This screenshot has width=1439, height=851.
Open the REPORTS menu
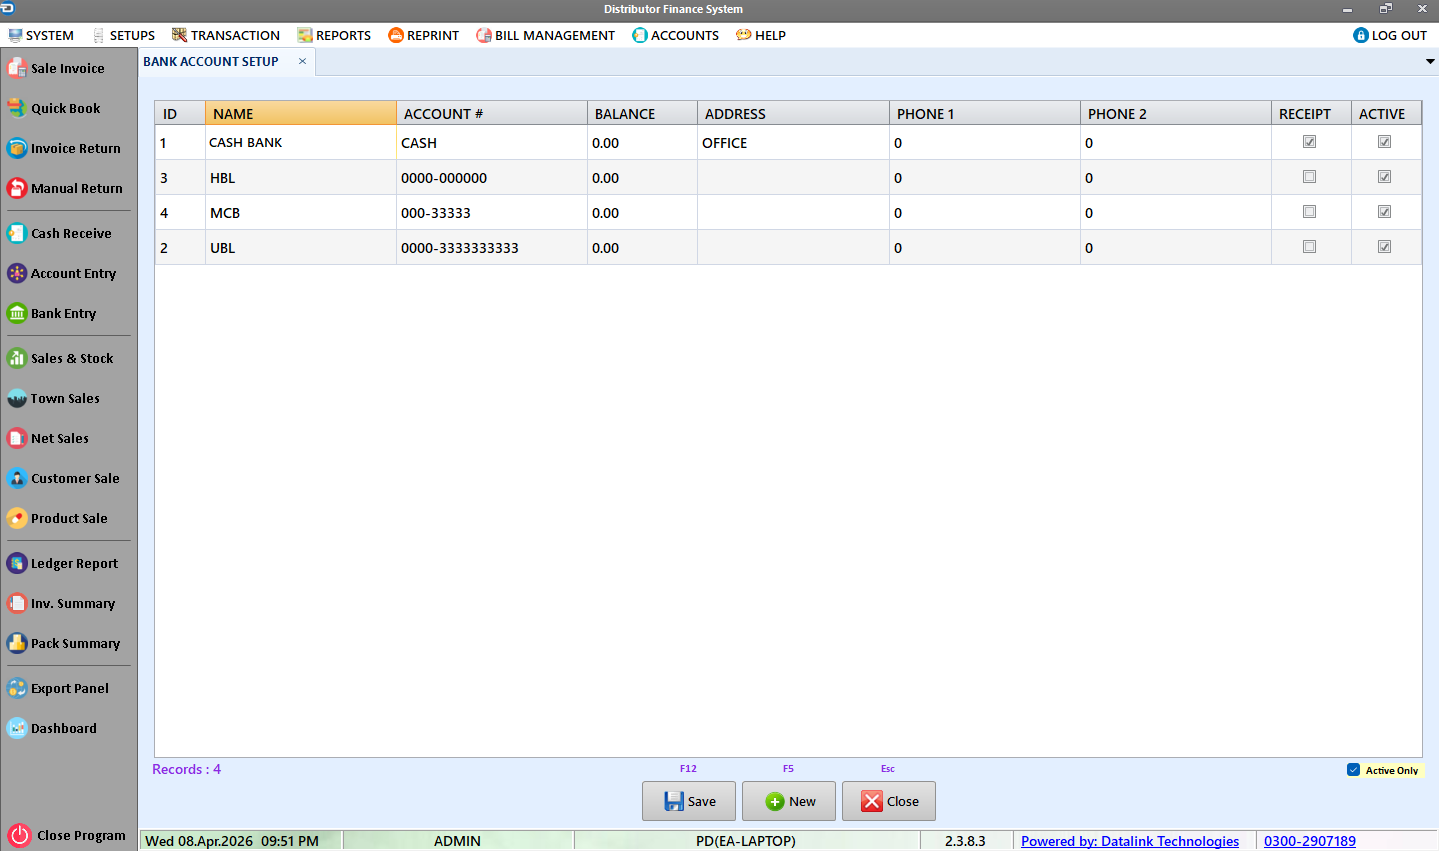334,35
